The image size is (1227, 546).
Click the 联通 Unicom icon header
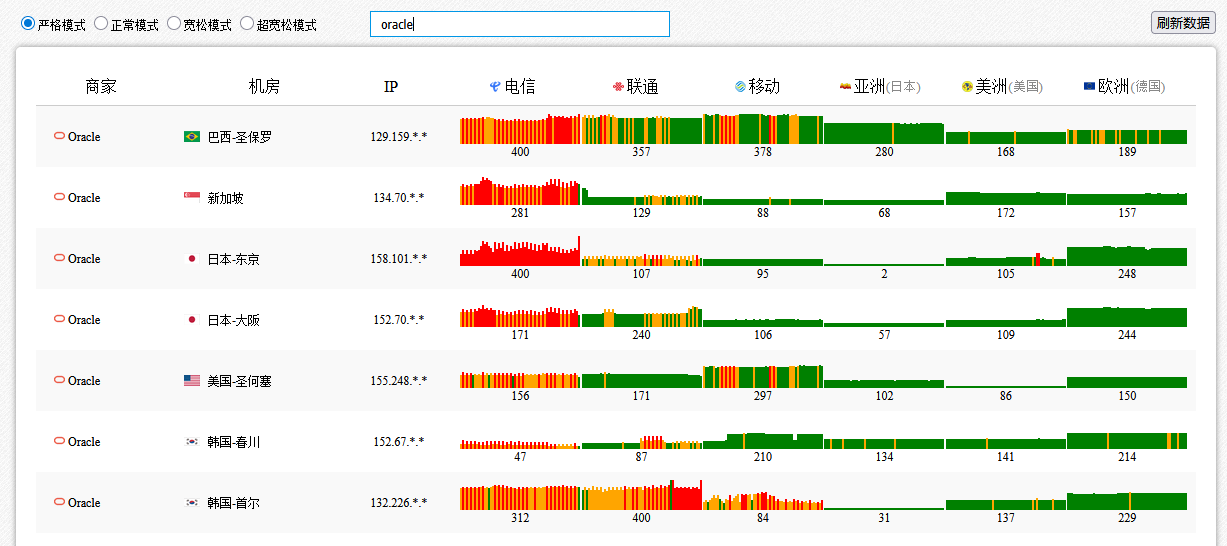pyautogui.click(x=617, y=87)
